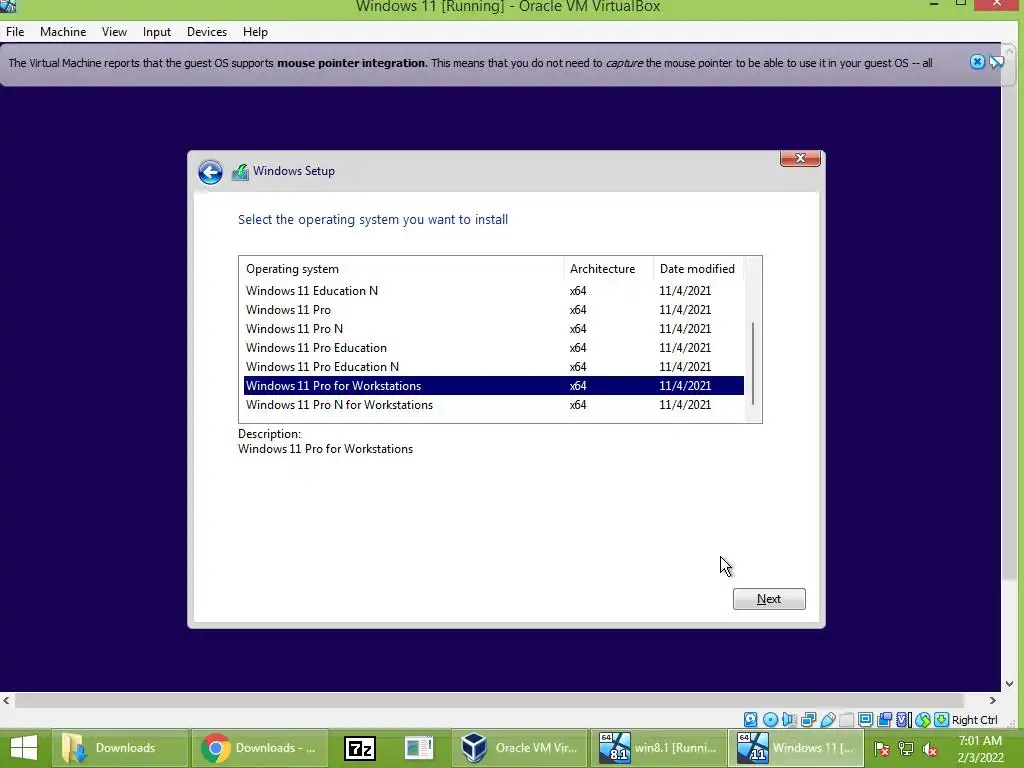Click the display settings status icon
The width and height of the screenshot is (1024, 768).
865,720
